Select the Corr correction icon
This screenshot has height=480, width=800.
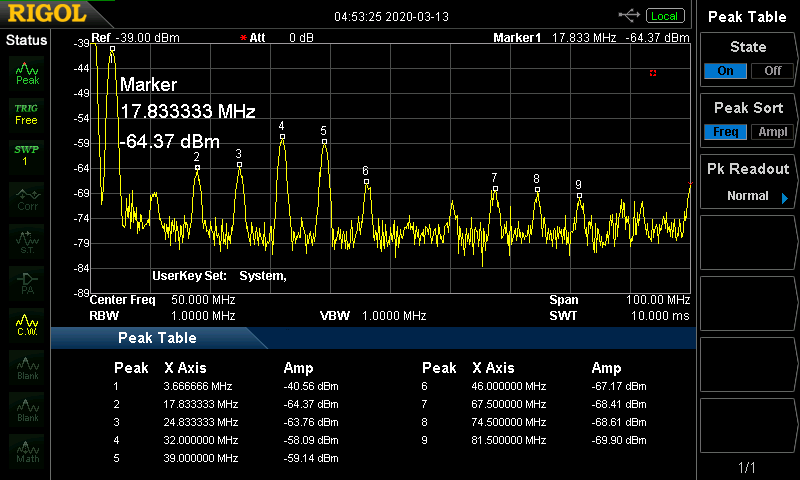[27, 200]
